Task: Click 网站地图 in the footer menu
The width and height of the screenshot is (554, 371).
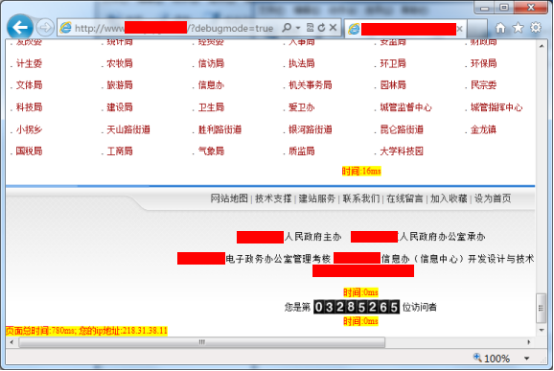Action: pyautogui.click(x=229, y=199)
